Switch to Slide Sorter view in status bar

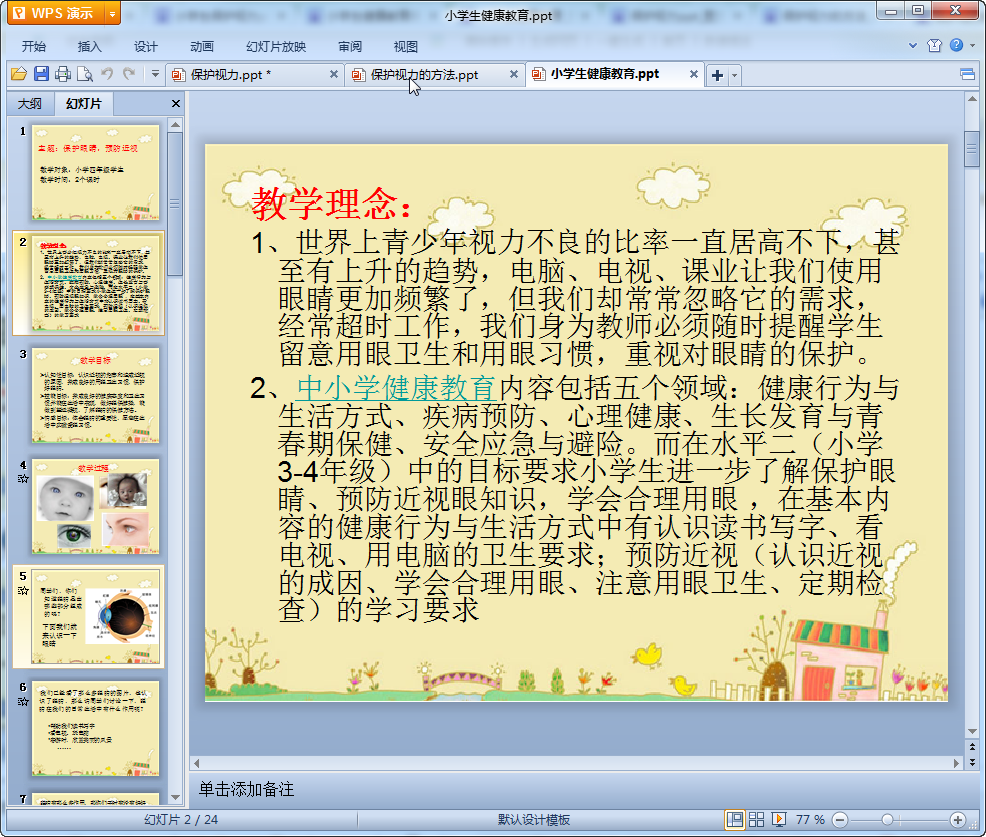click(x=756, y=819)
